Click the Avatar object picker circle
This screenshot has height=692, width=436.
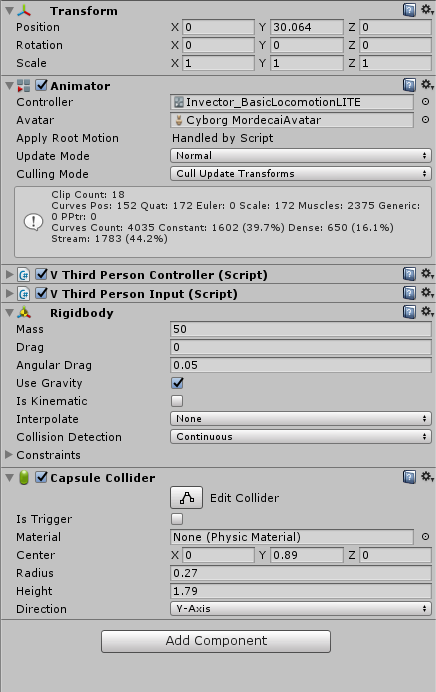click(425, 120)
